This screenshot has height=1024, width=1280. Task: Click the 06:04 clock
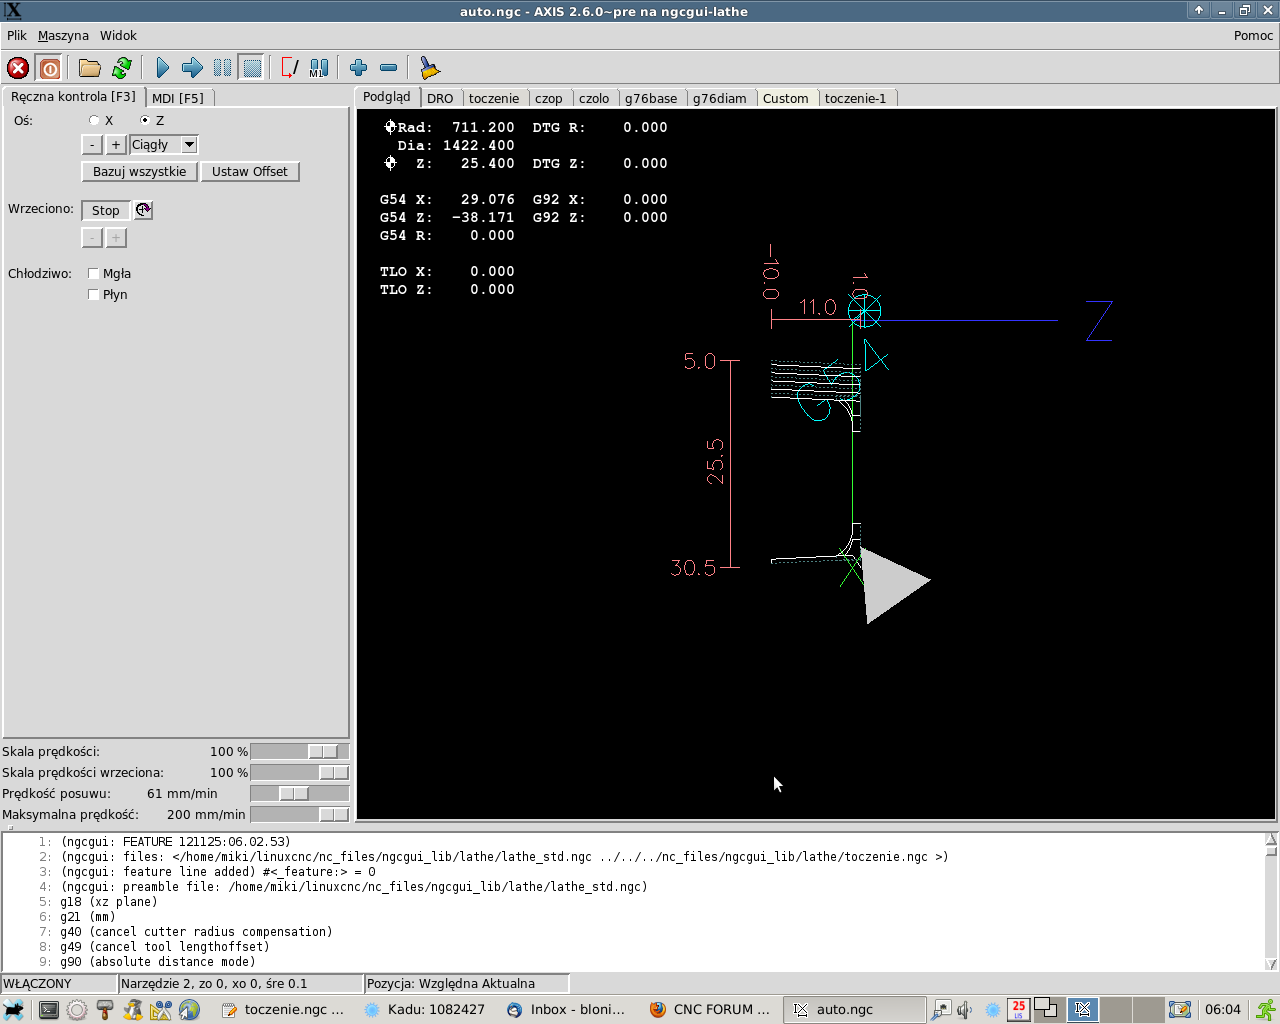click(1222, 1010)
